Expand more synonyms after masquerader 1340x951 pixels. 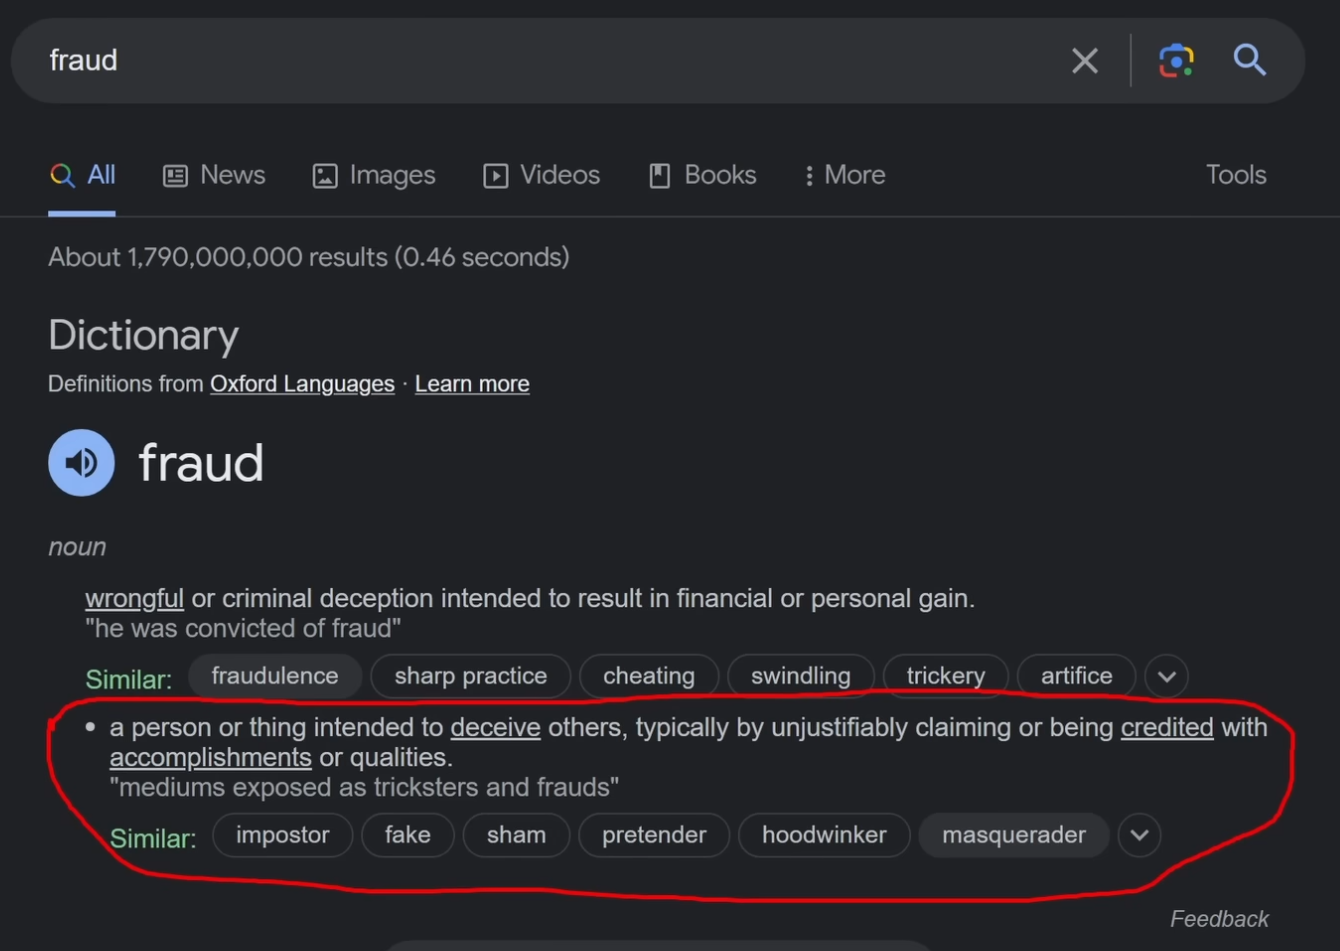[x=1140, y=835]
